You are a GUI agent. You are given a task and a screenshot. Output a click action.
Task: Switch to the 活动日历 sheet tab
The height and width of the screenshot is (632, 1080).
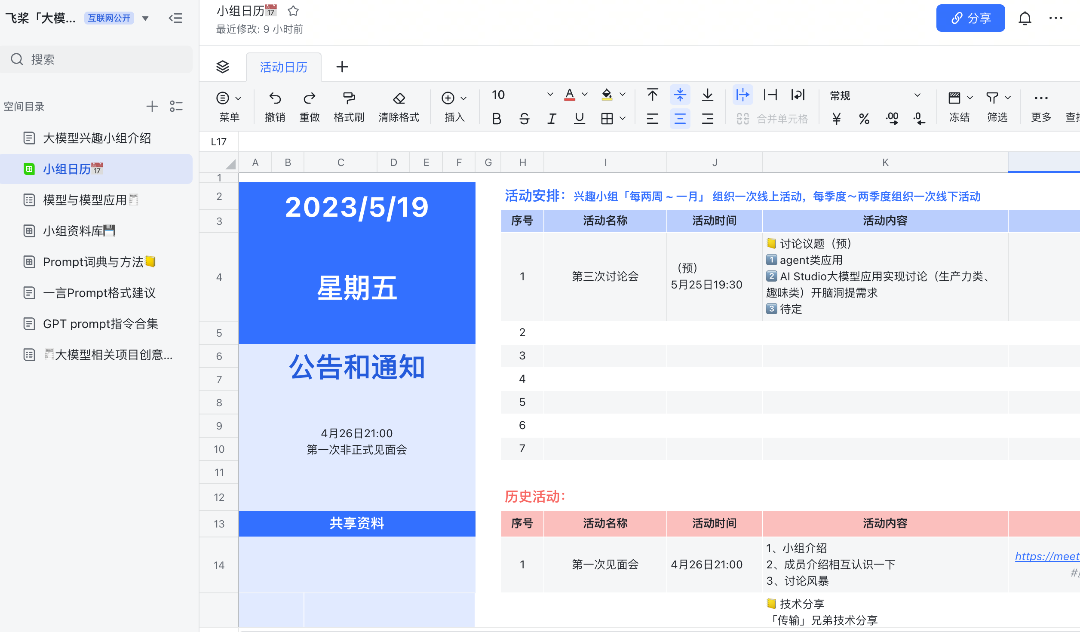coord(283,67)
